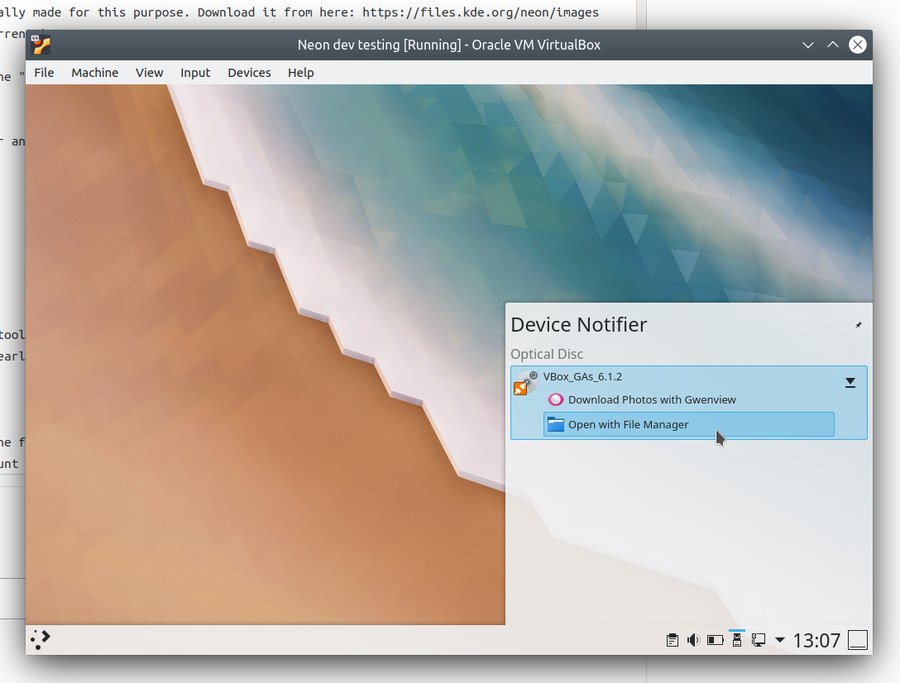Click the VBox_GAs optical disc icon
This screenshot has height=683, width=900.
pos(525,383)
